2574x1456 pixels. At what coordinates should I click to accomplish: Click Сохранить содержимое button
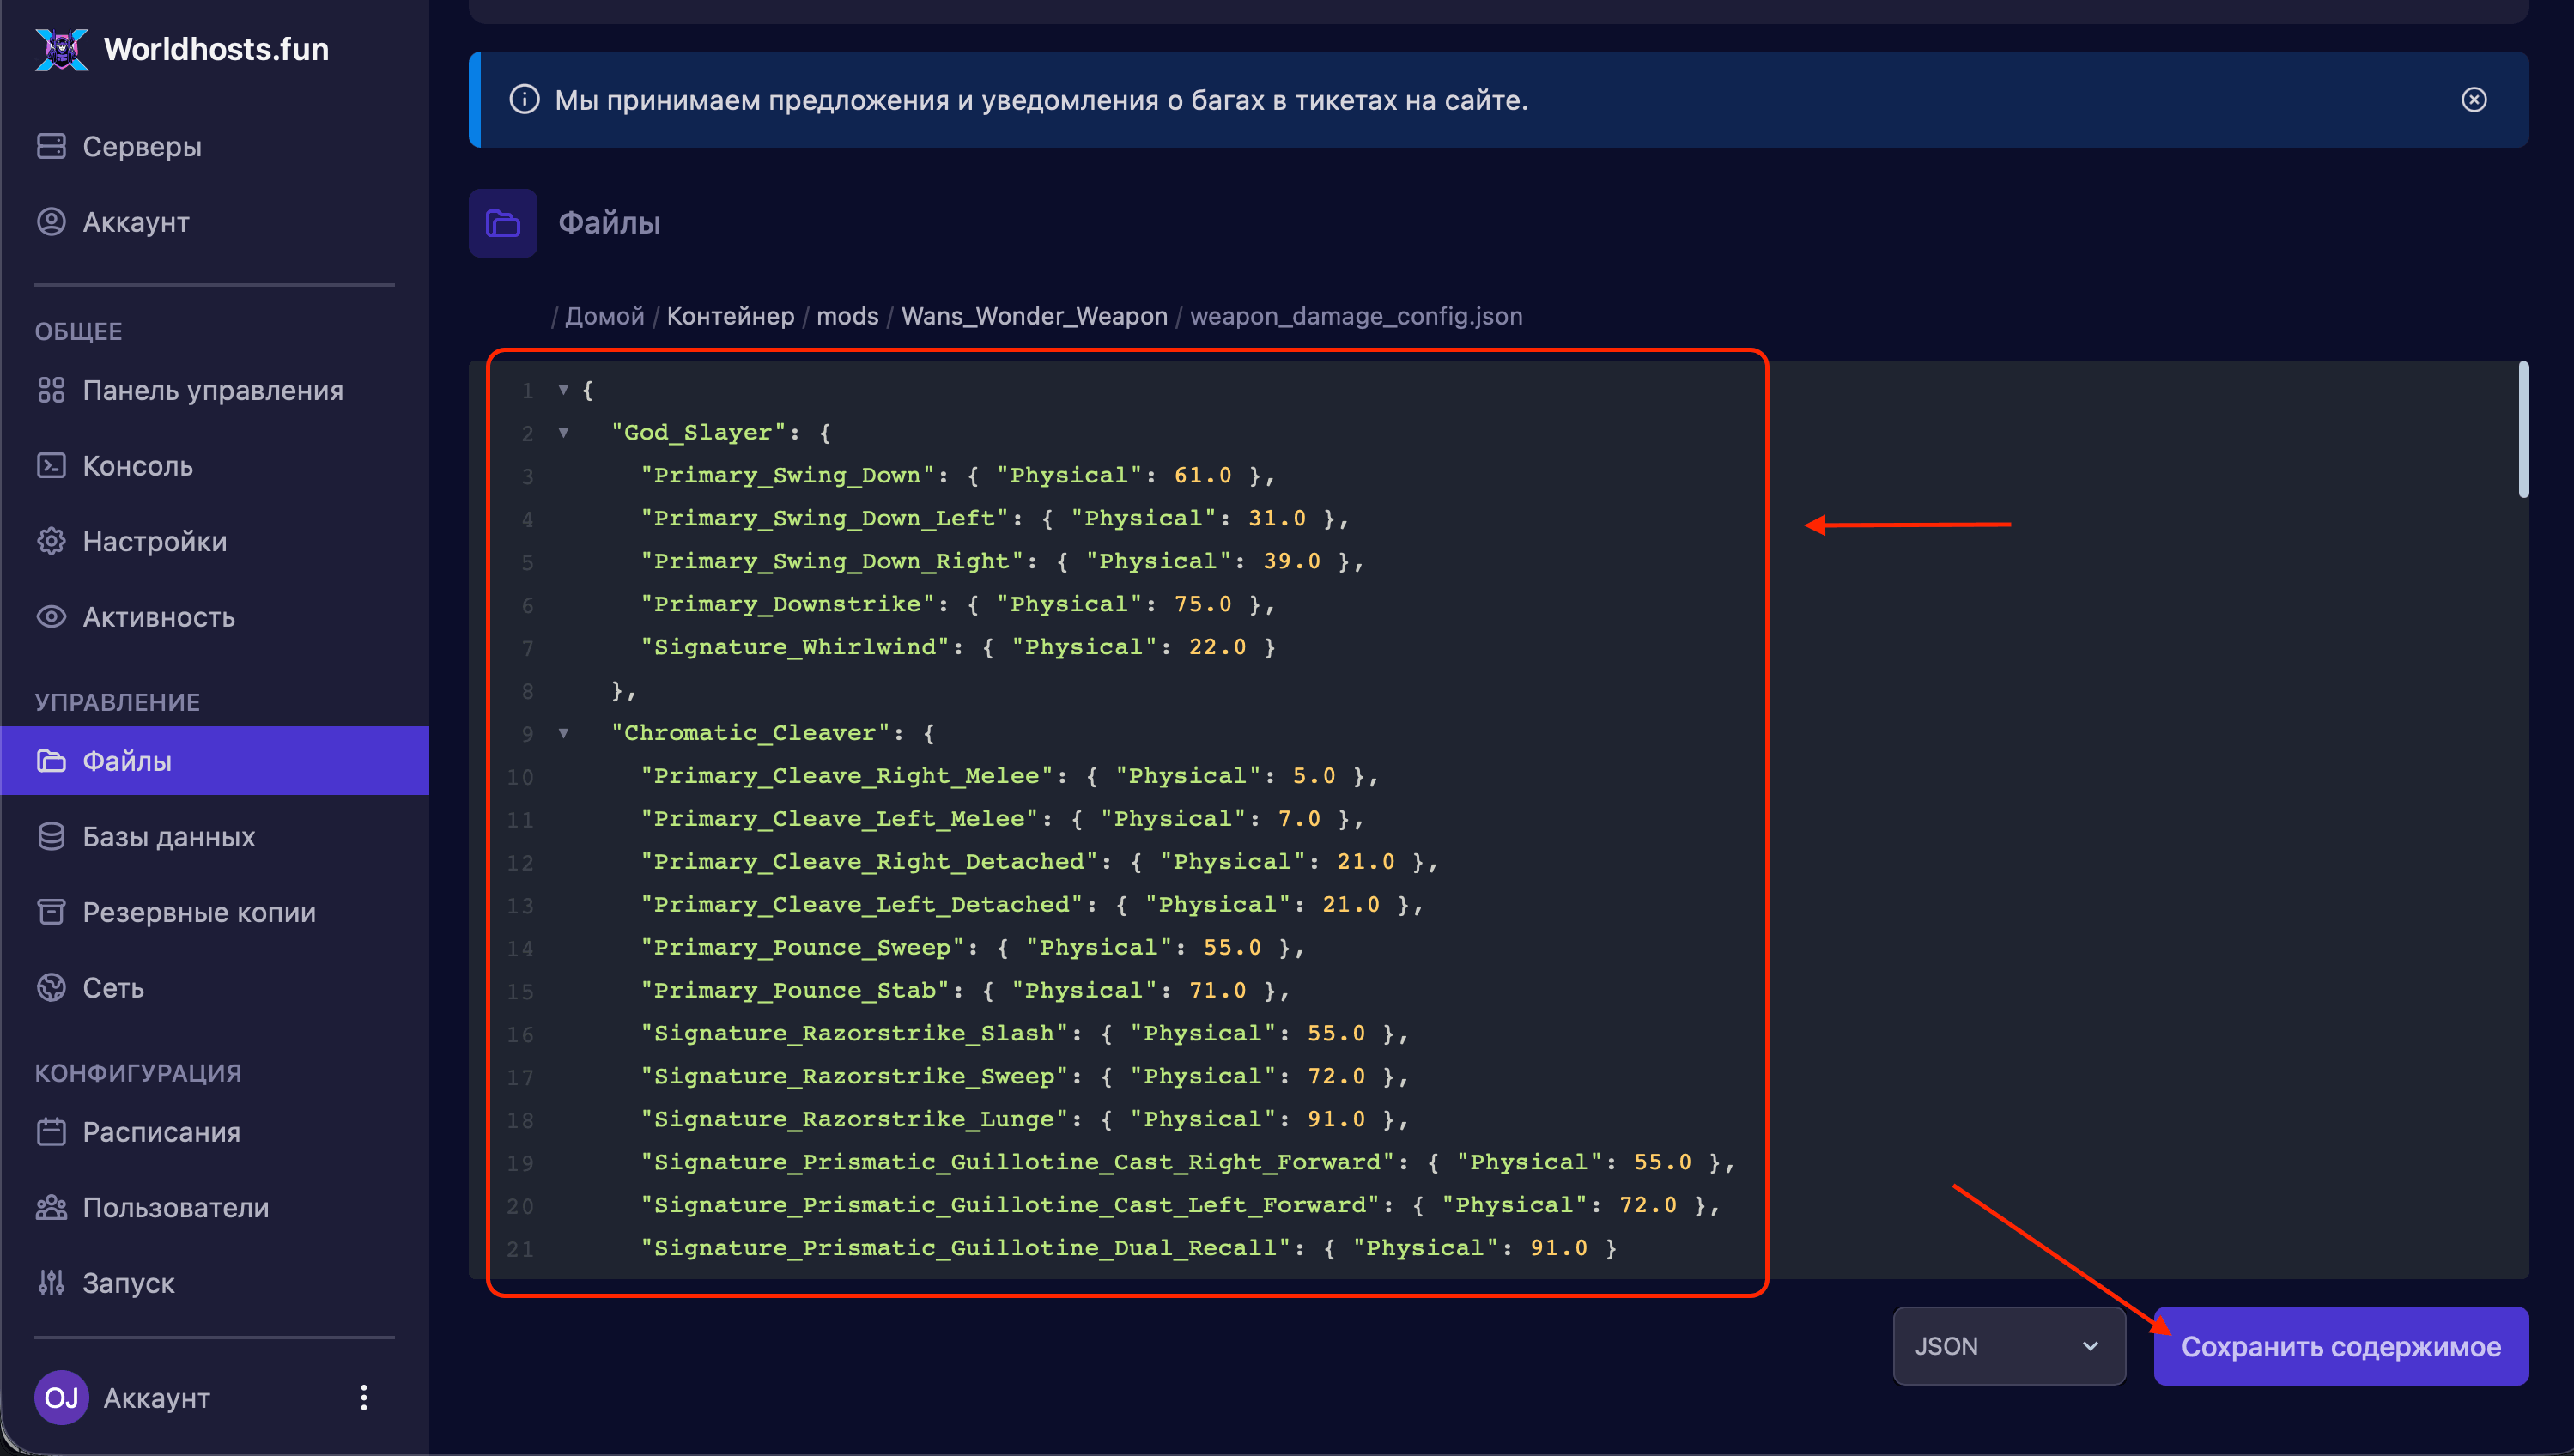coord(2340,1346)
